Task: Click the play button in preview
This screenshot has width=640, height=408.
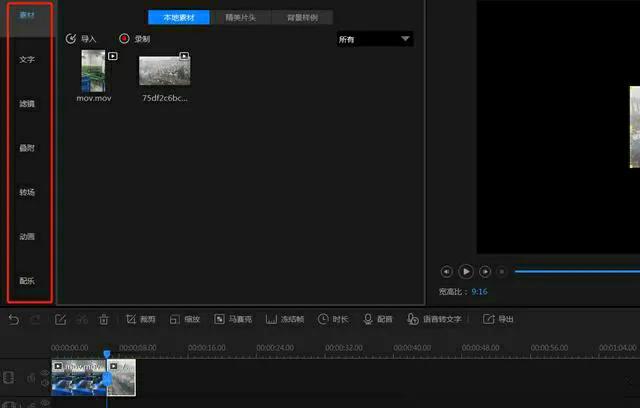Action: click(x=466, y=272)
